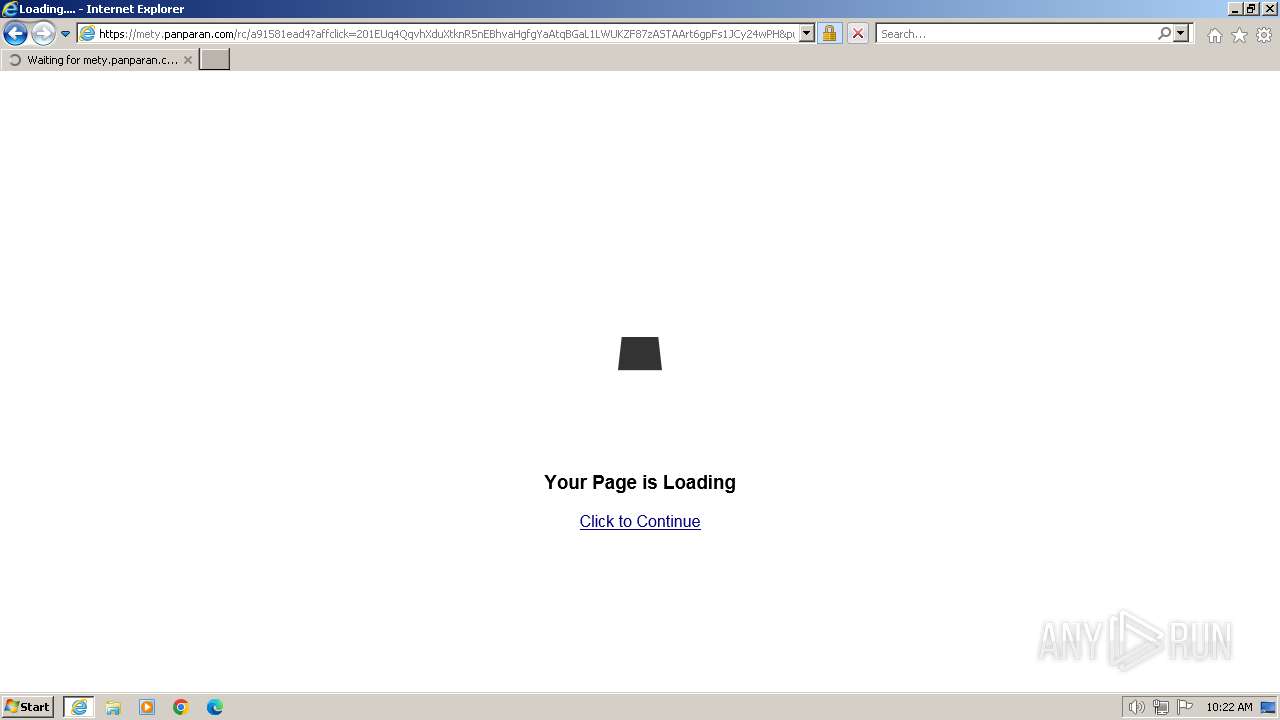Image resolution: width=1280 pixels, height=720 pixels.
Task: Open the recent pages dropdown arrow
Action: click(x=66, y=34)
